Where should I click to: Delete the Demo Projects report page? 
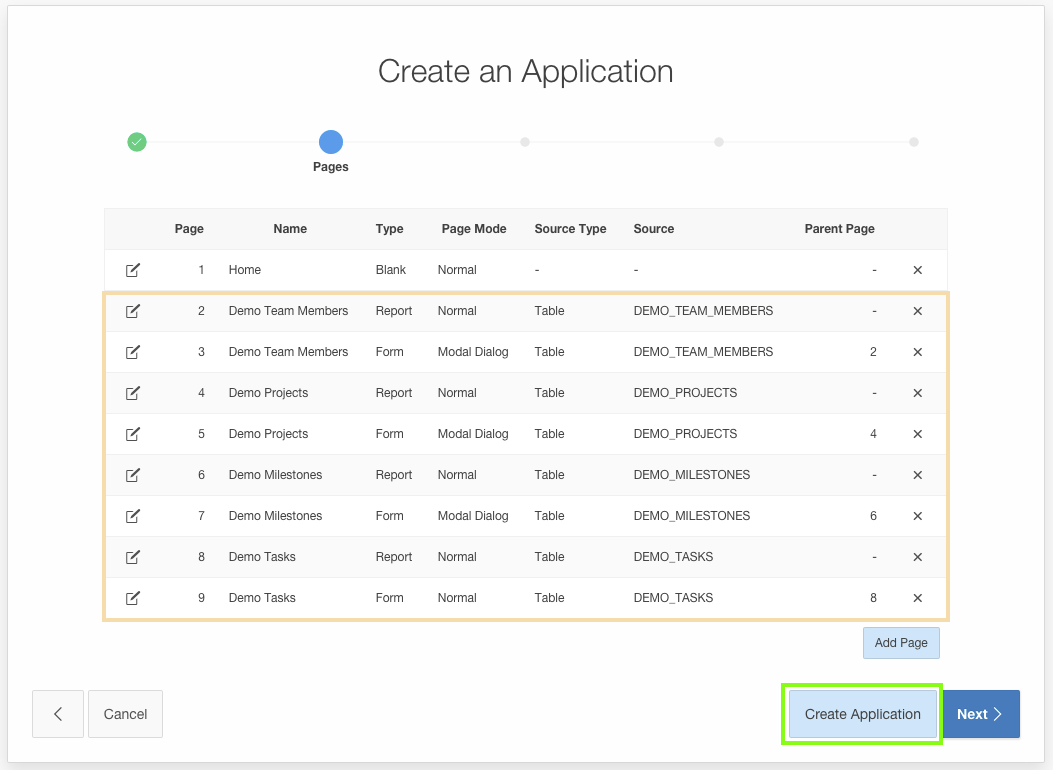click(917, 393)
